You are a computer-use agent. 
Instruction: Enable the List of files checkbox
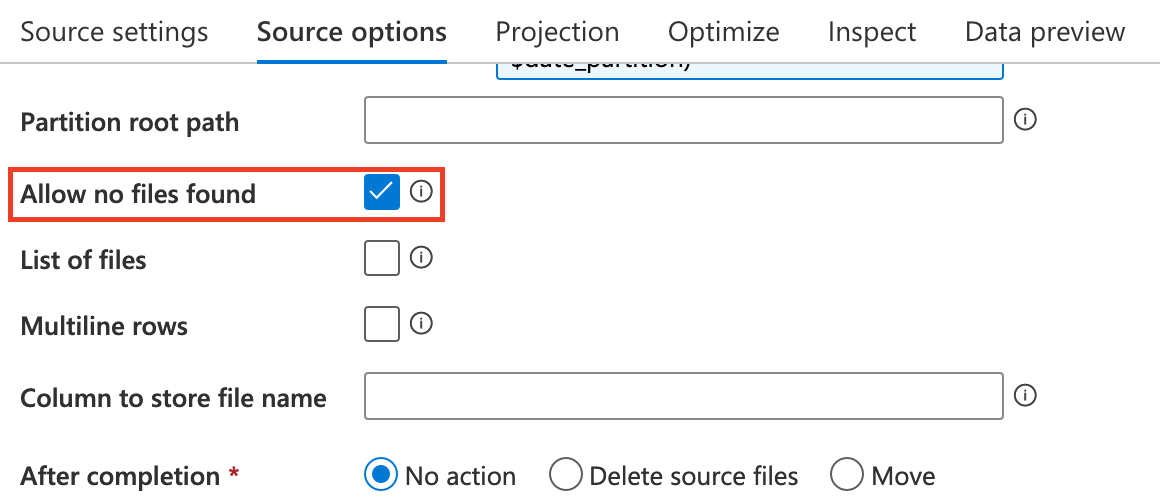[x=382, y=259]
